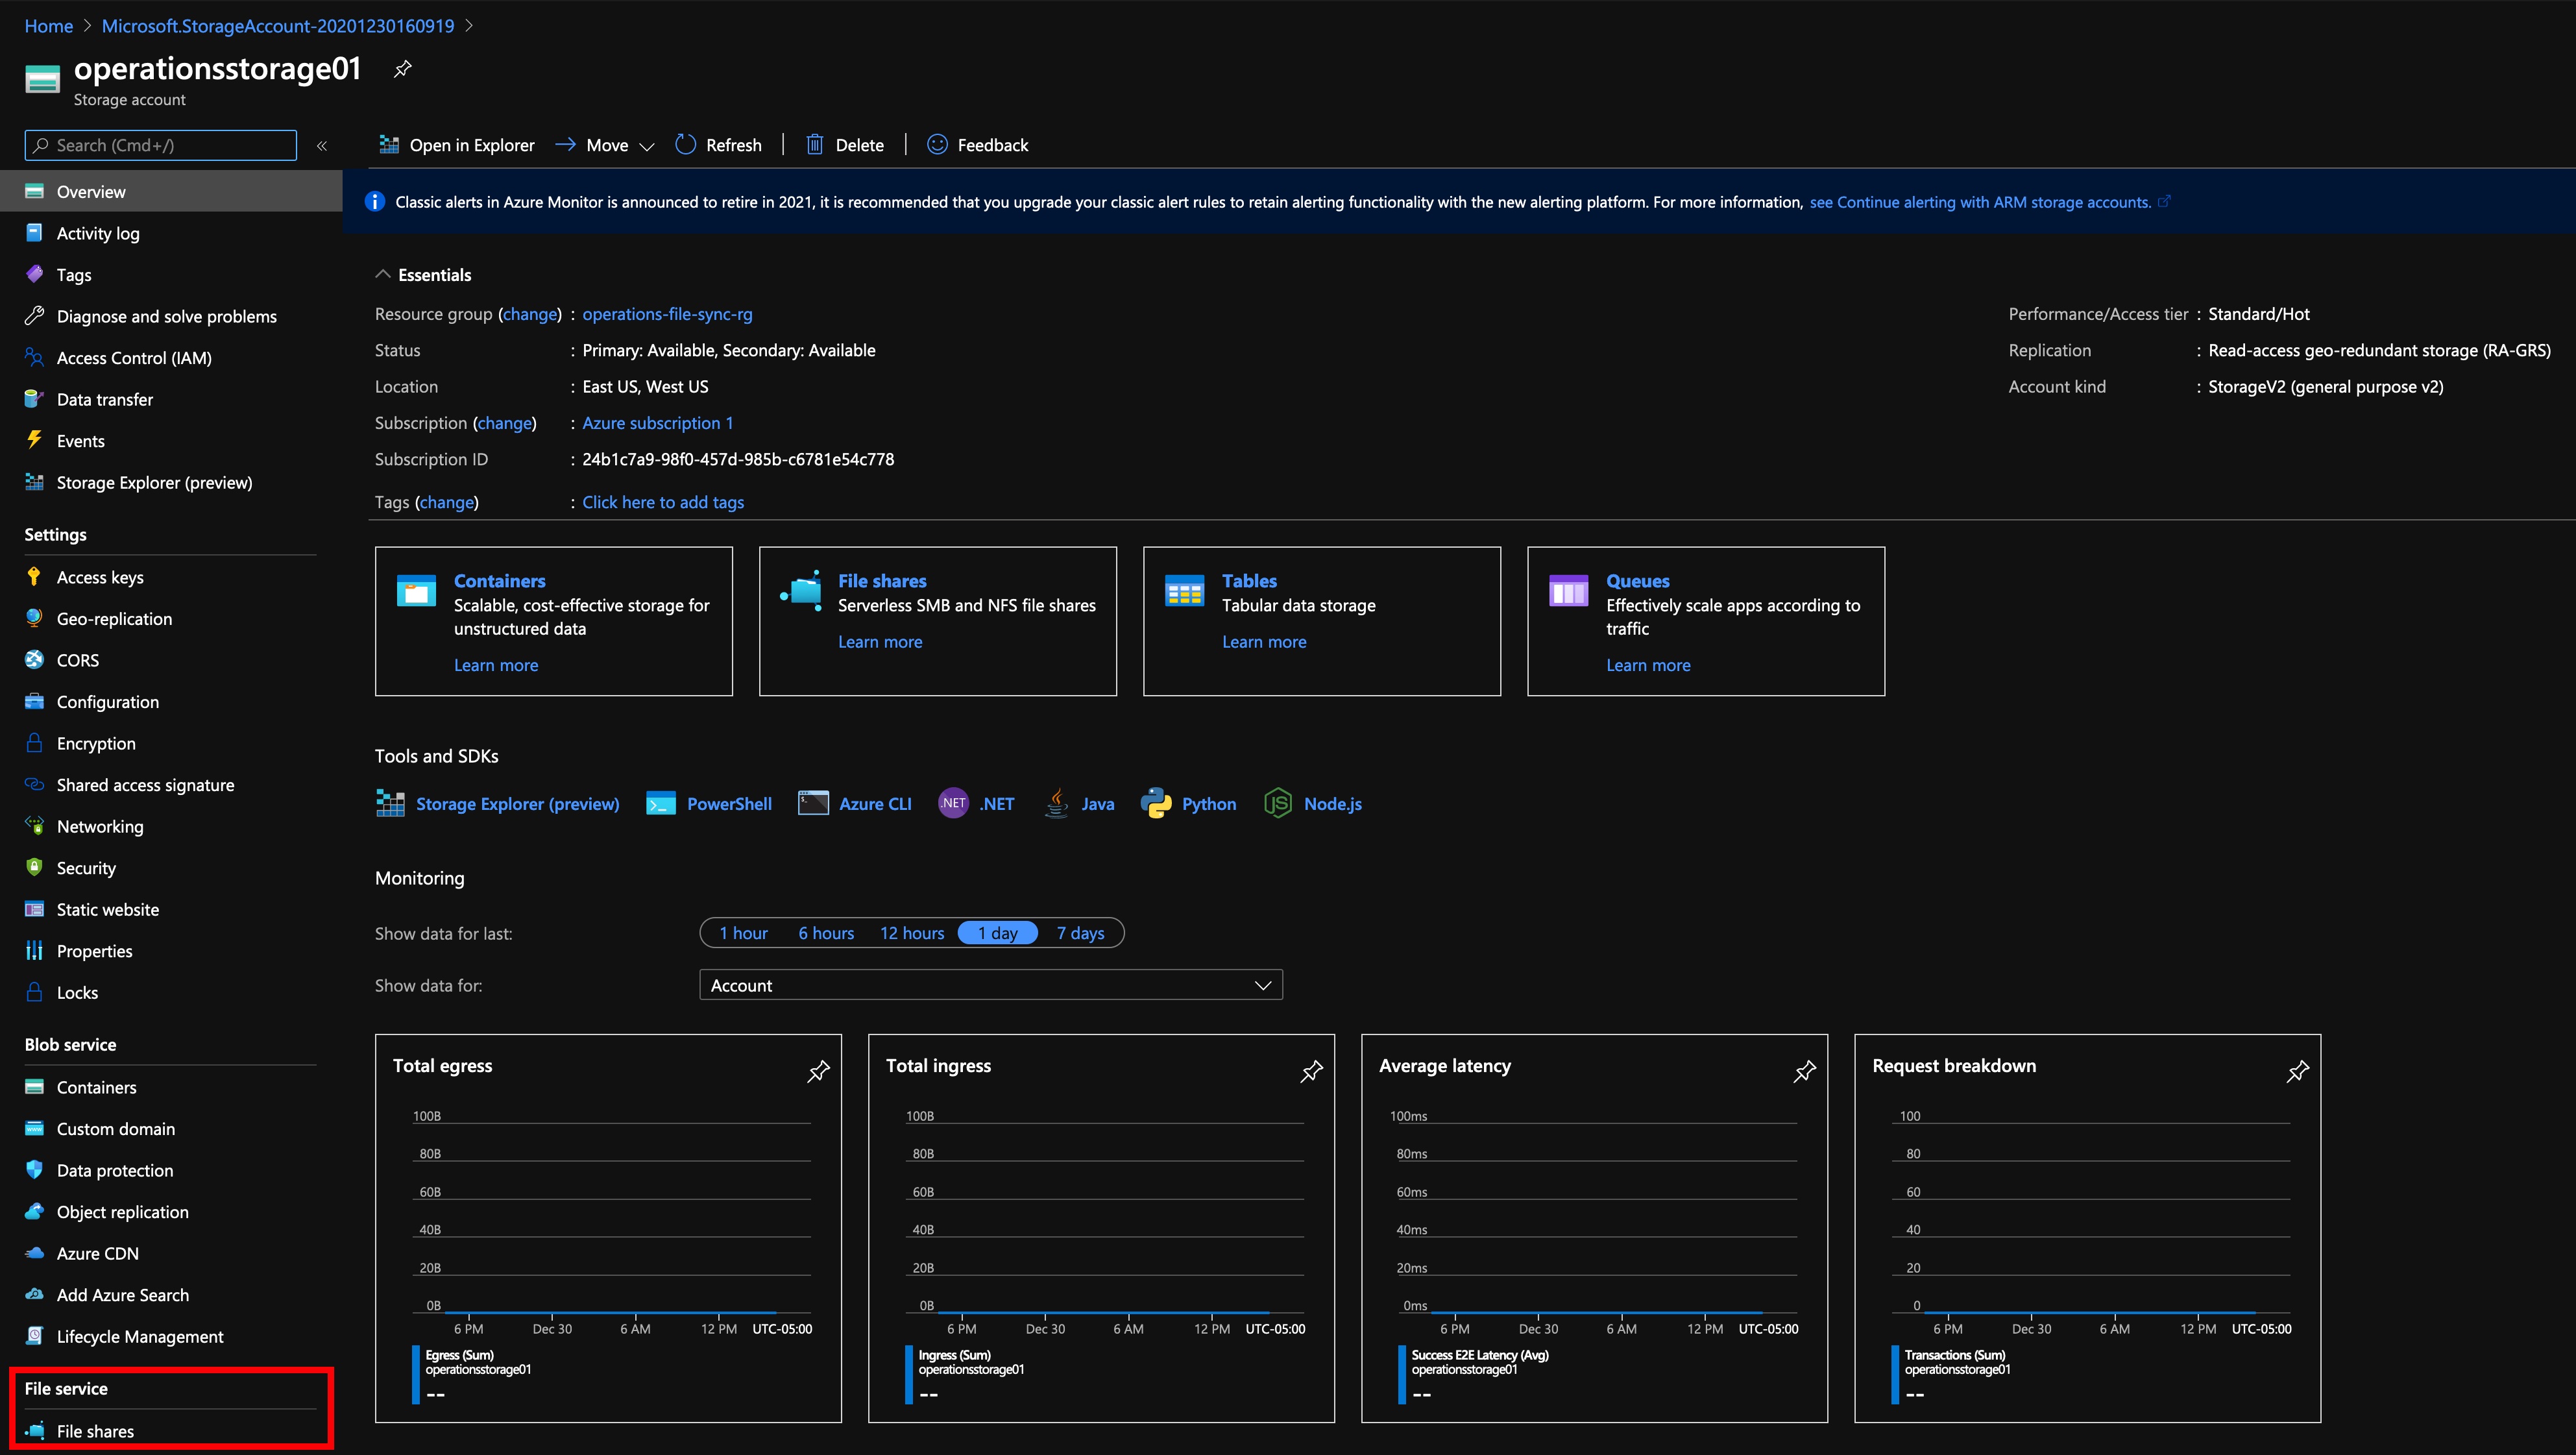Image resolution: width=2576 pixels, height=1455 pixels.
Task: Change the resource group via change link
Action: pyautogui.click(x=530, y=314)
